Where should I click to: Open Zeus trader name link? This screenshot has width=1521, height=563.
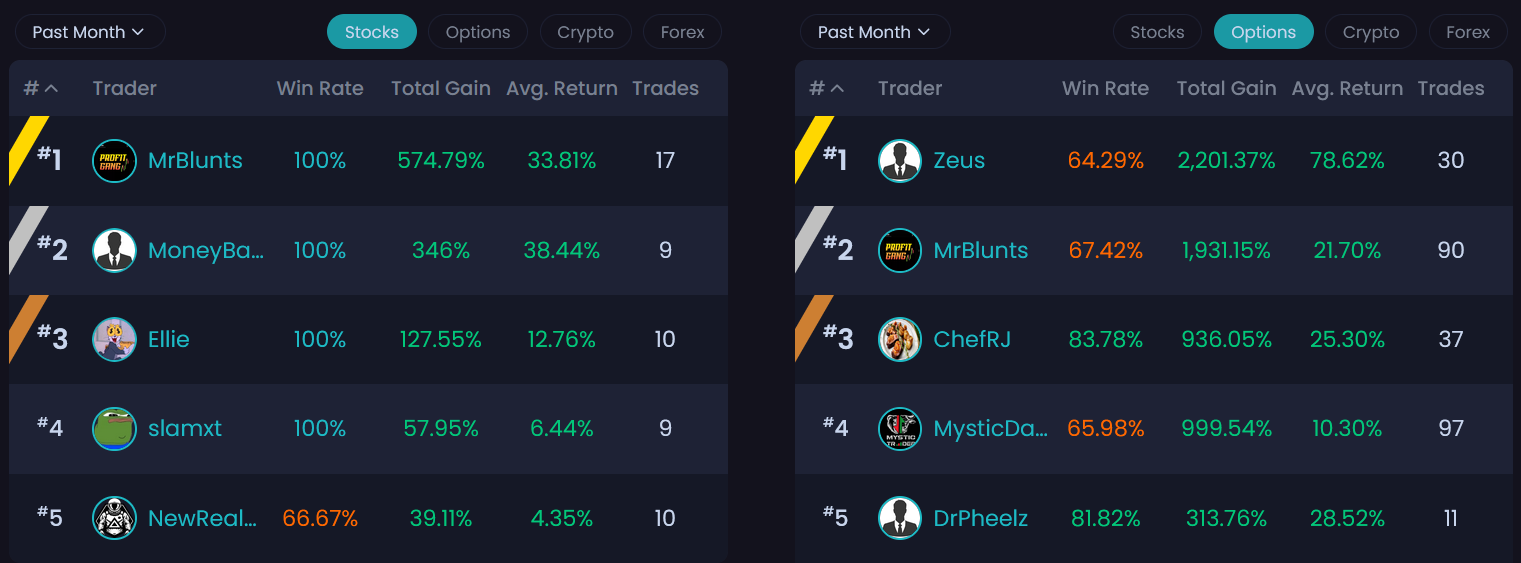(x=958, y=161)
